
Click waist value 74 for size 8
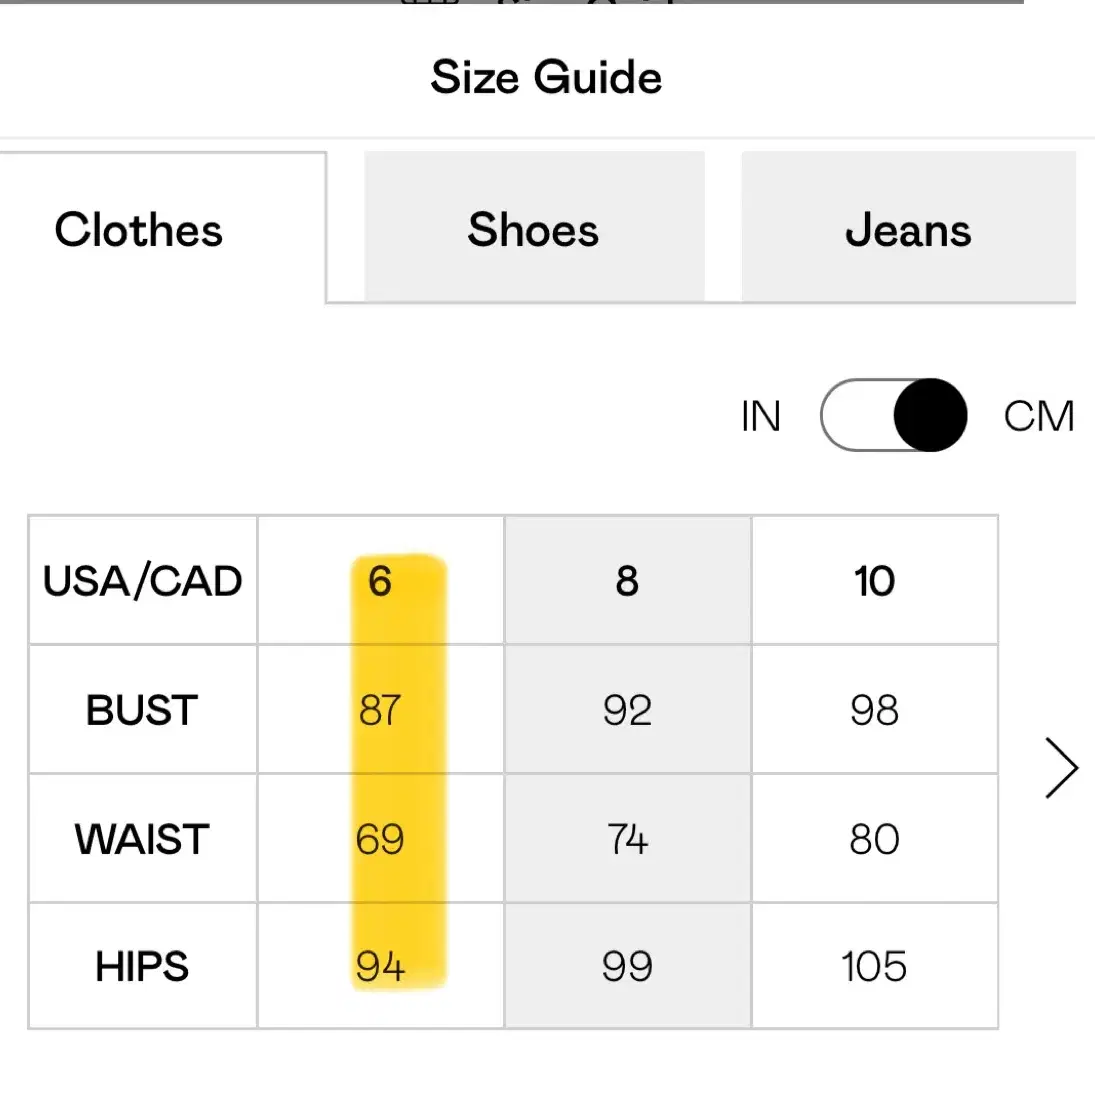point(627,838)
